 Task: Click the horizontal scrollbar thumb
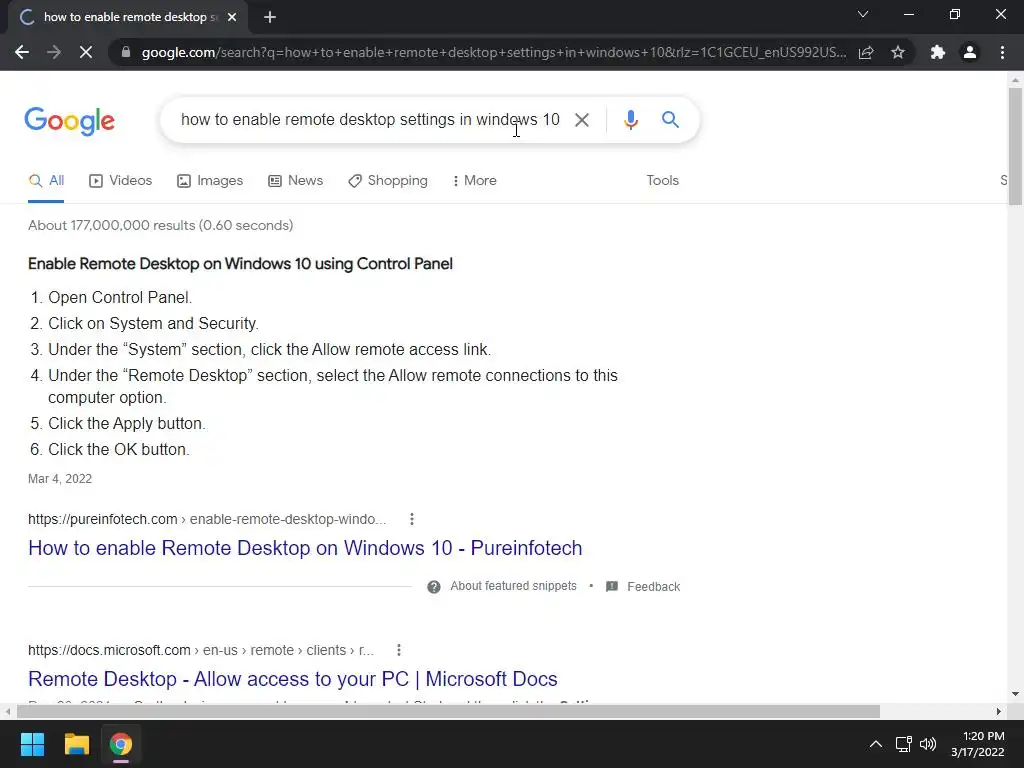[x=448, y=711]
